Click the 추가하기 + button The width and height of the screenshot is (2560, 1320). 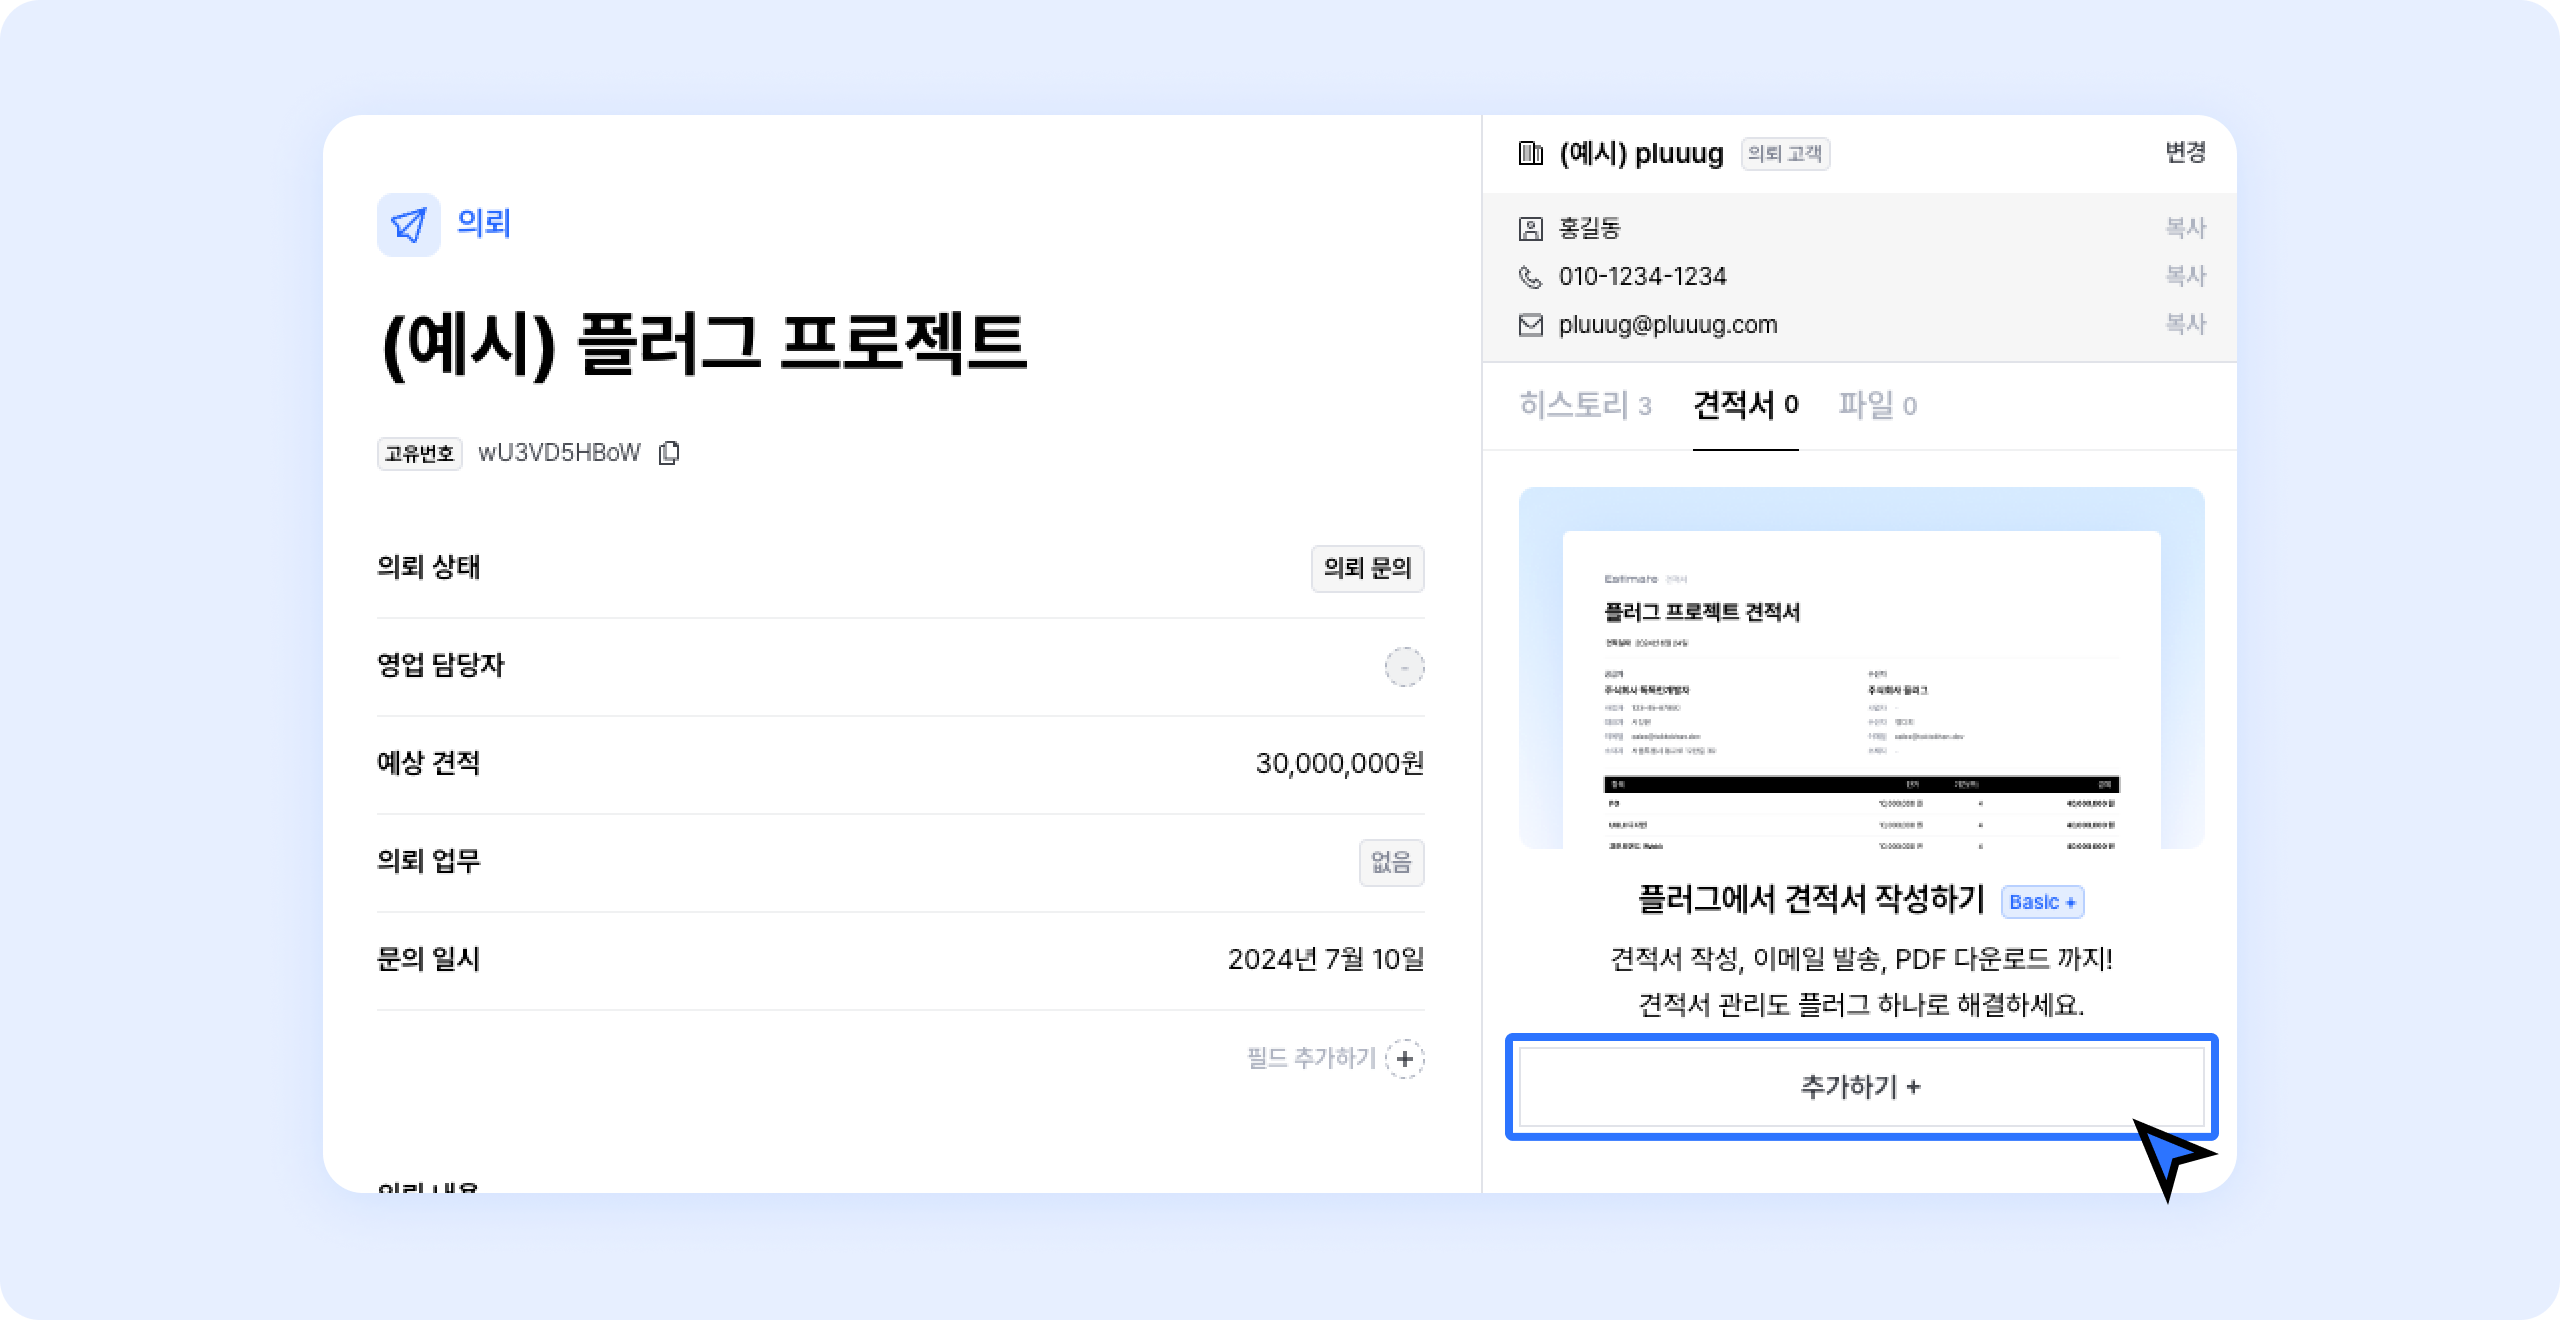[x=1860, y=1086]
